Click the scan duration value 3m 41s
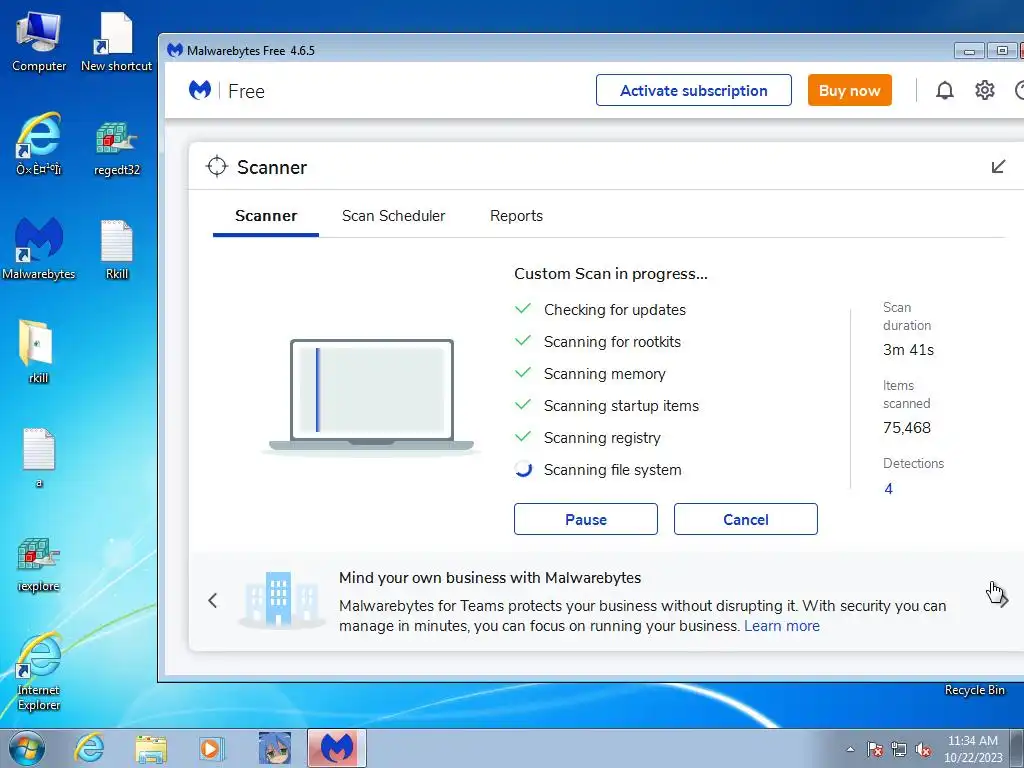This screenshot has width=1024, height=768. (908, 349)
